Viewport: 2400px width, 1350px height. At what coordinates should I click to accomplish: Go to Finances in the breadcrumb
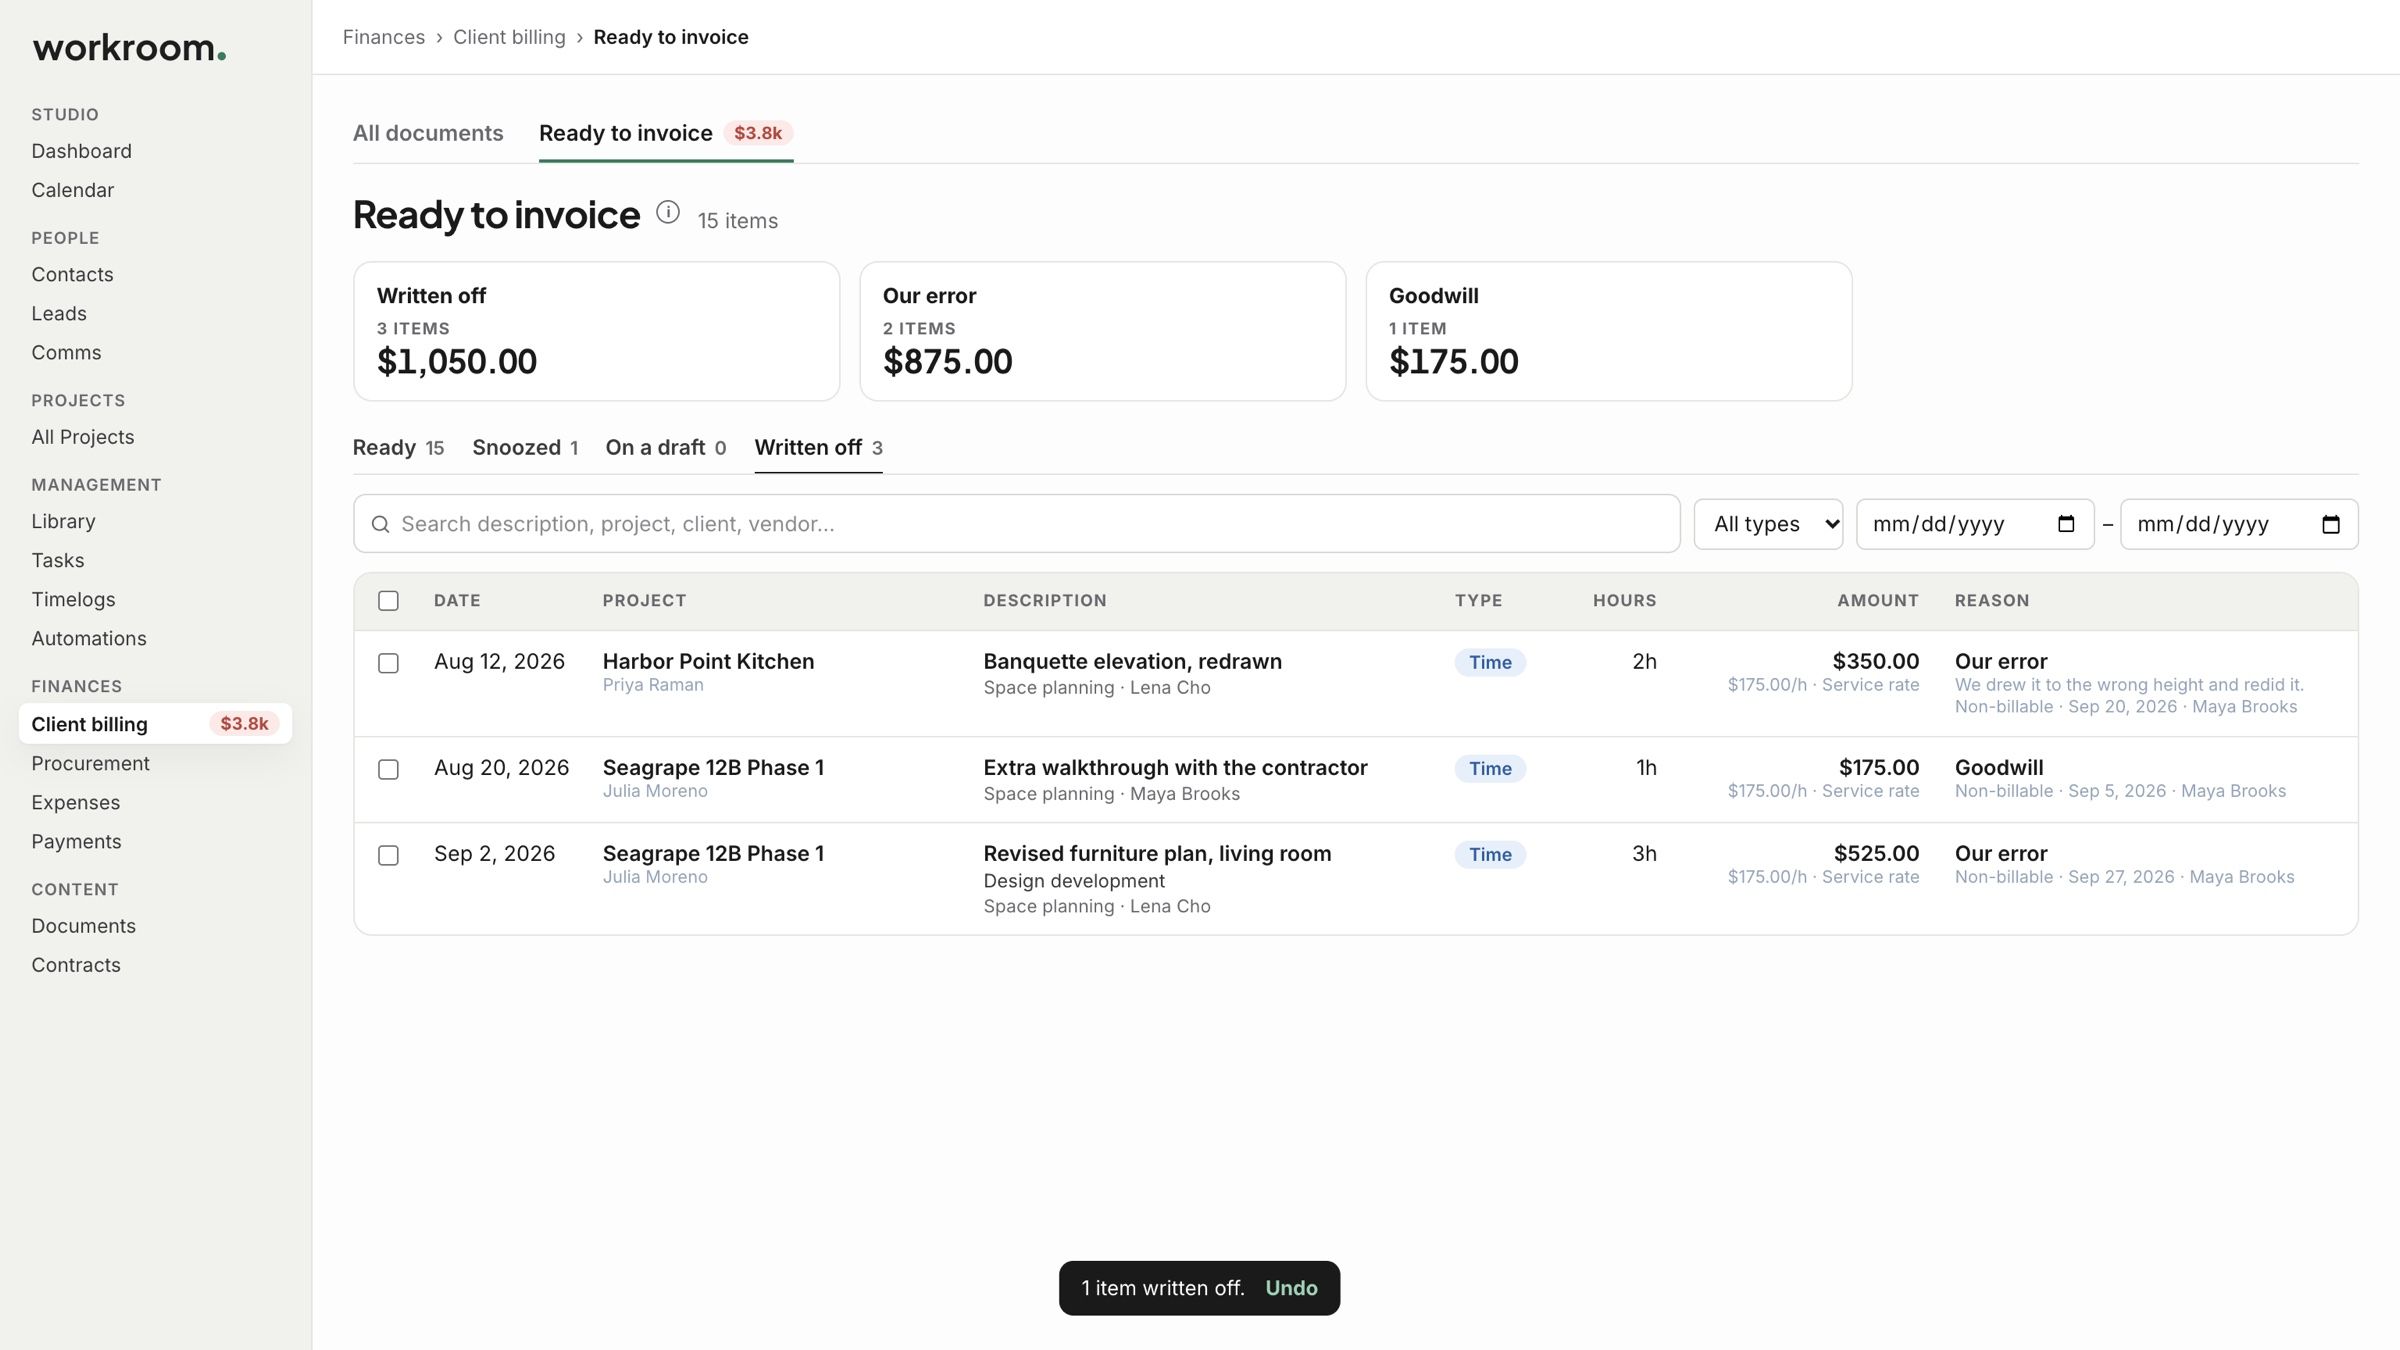[x=384, y=37]
